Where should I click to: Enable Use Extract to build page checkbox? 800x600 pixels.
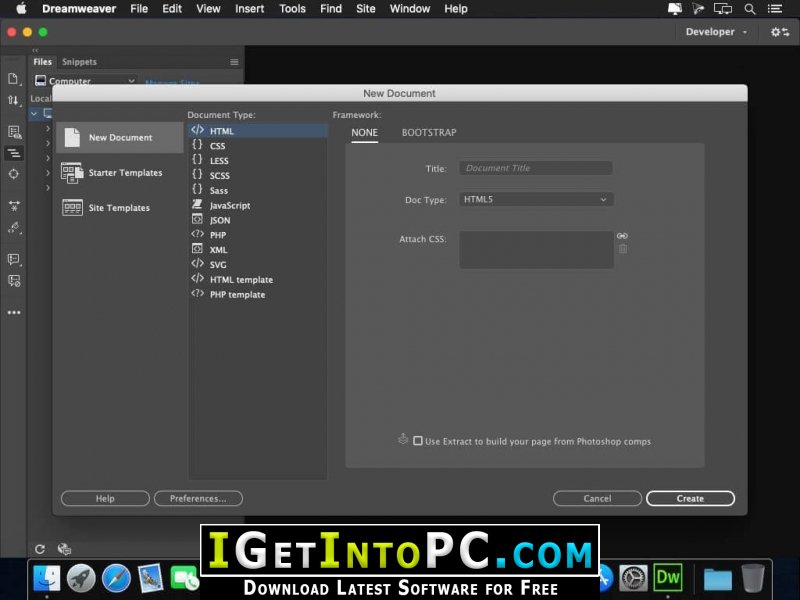coord(418,441)
